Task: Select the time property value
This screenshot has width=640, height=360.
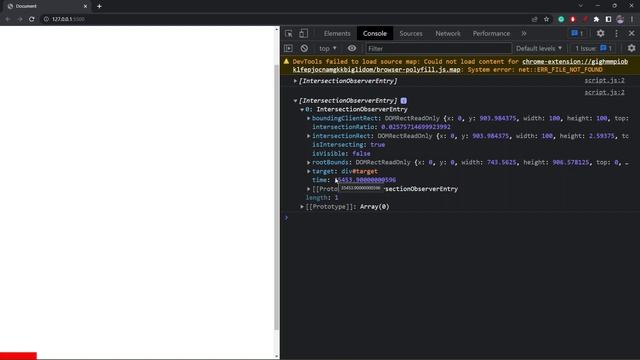Action: 366,180
